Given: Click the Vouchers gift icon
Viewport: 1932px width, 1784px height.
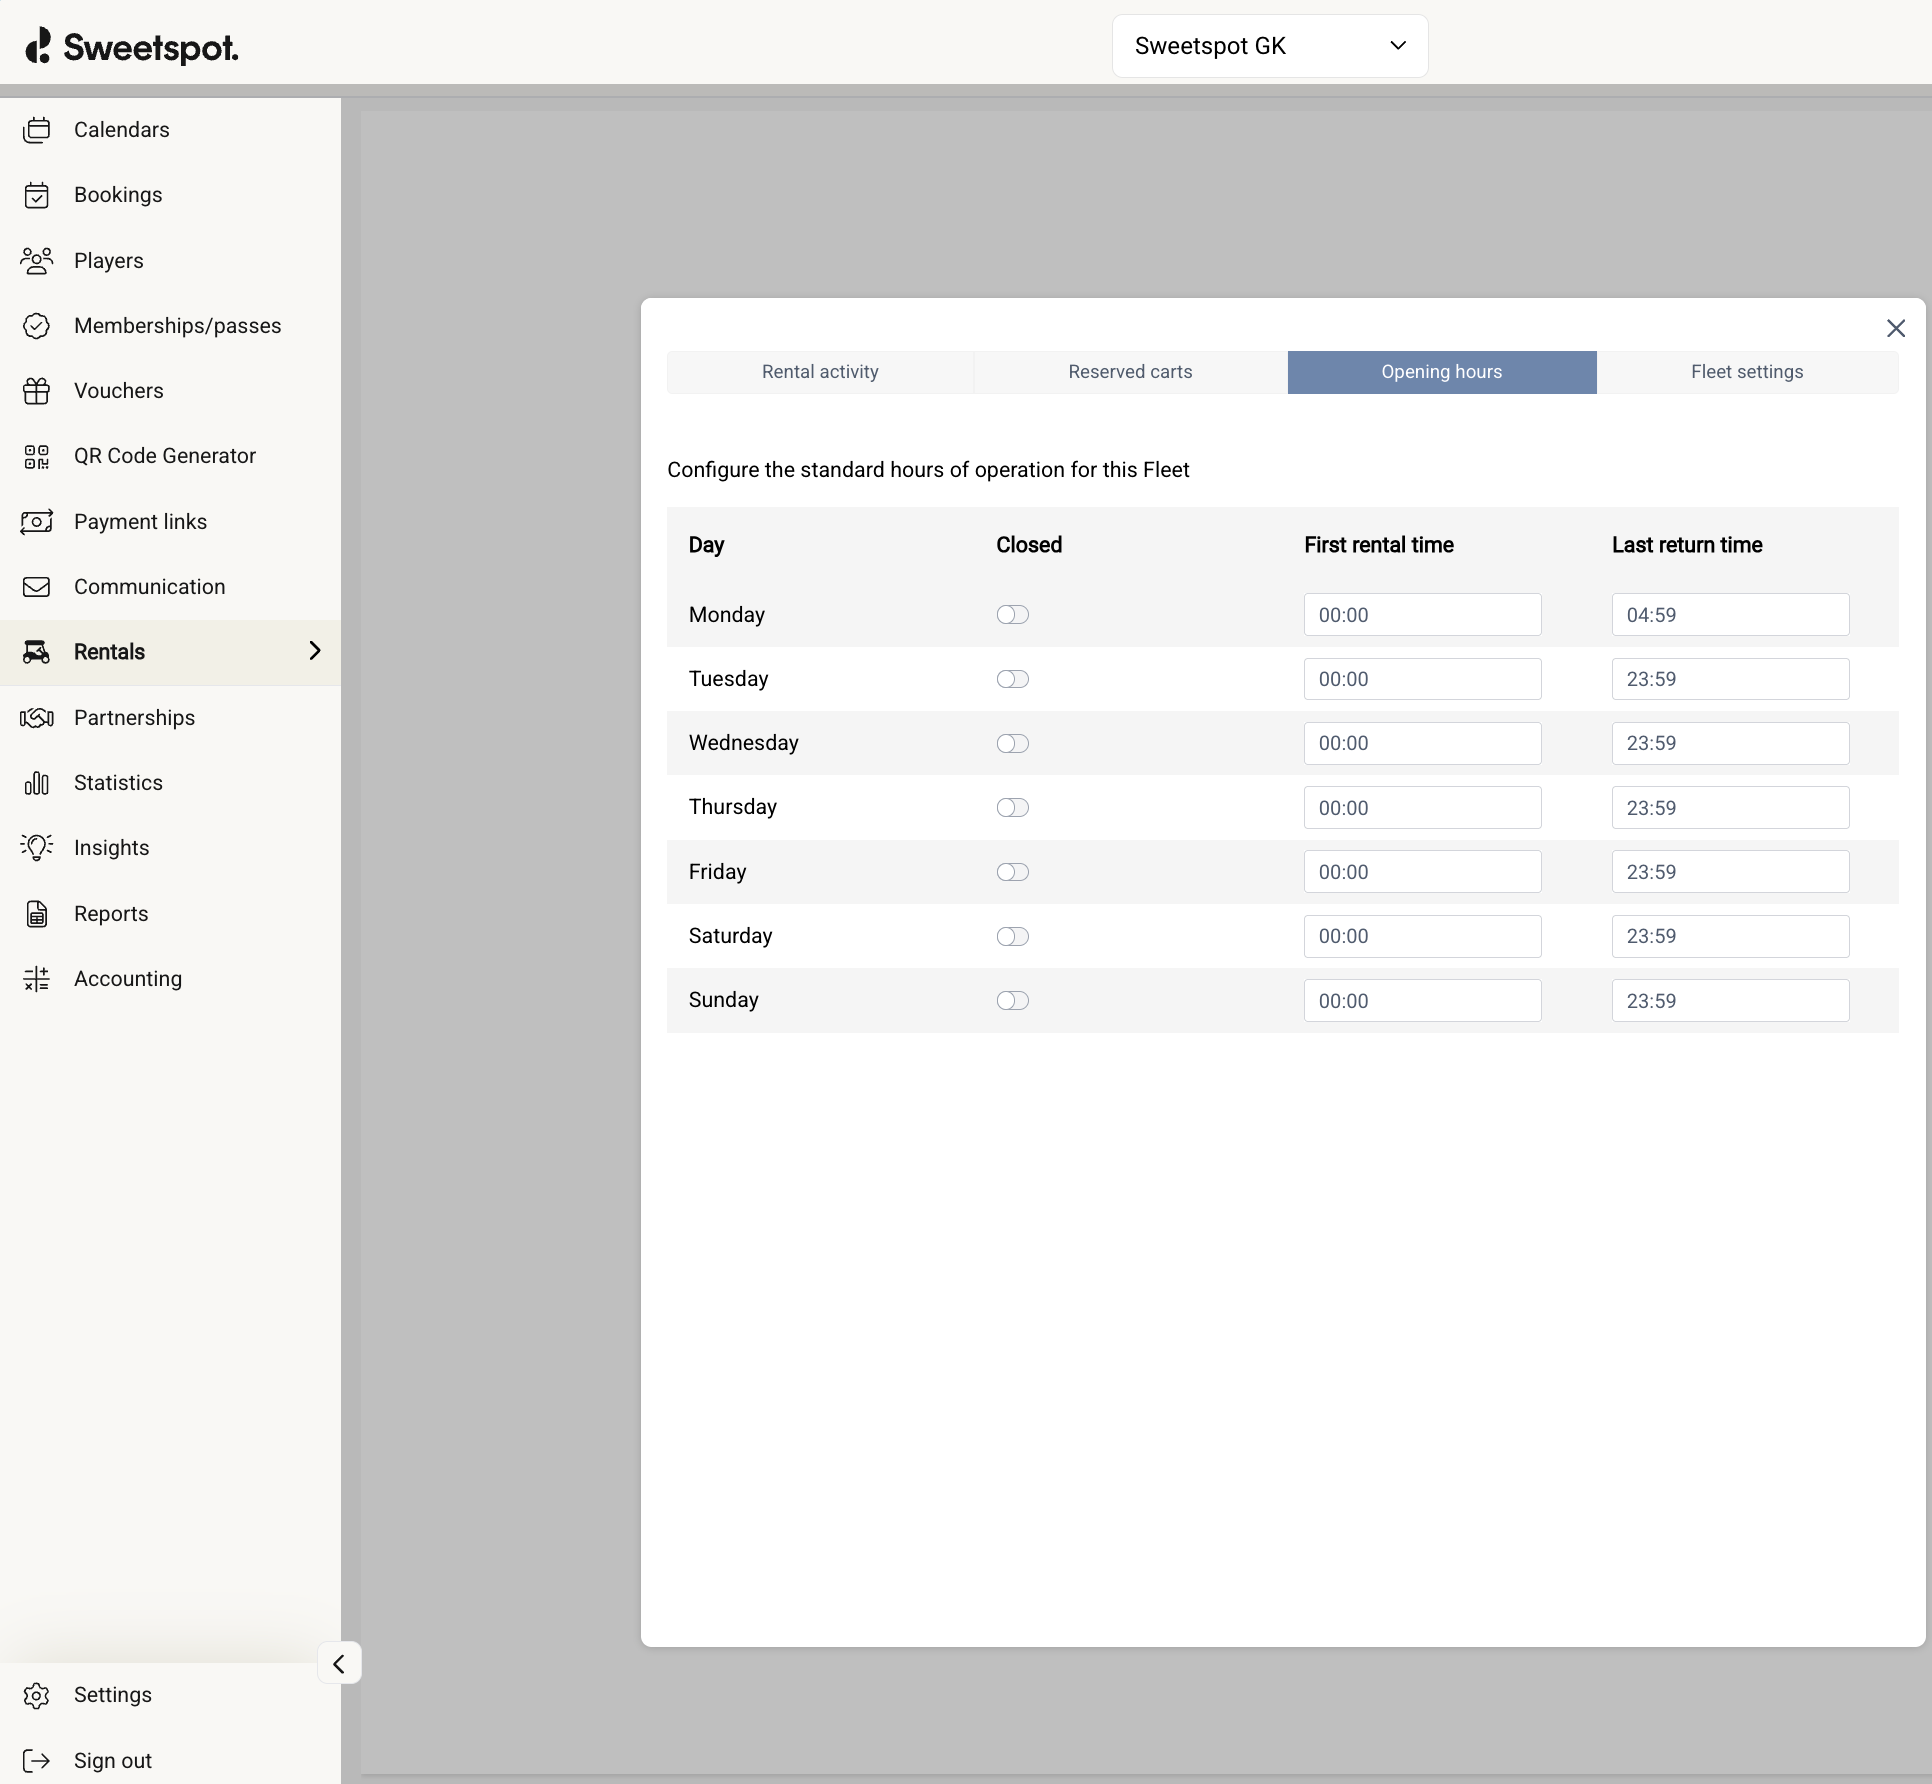Looking at the screenshot, I should point(37,391).
